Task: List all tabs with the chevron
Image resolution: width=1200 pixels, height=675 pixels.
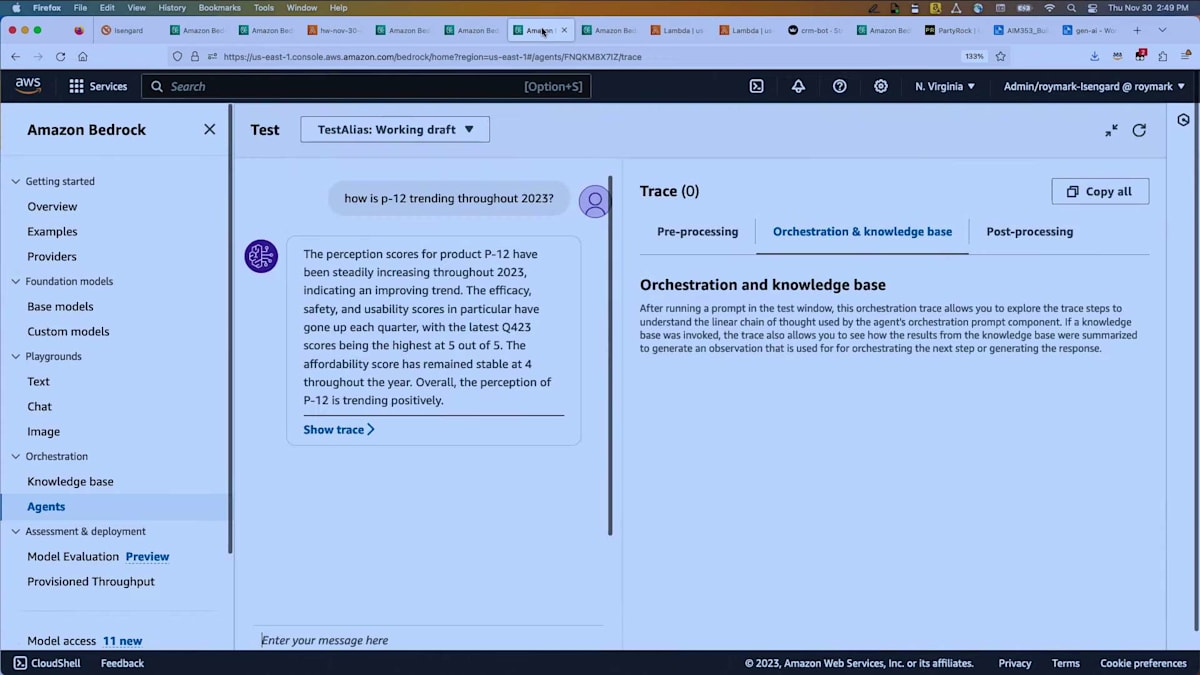Action: click(1162, 30)
